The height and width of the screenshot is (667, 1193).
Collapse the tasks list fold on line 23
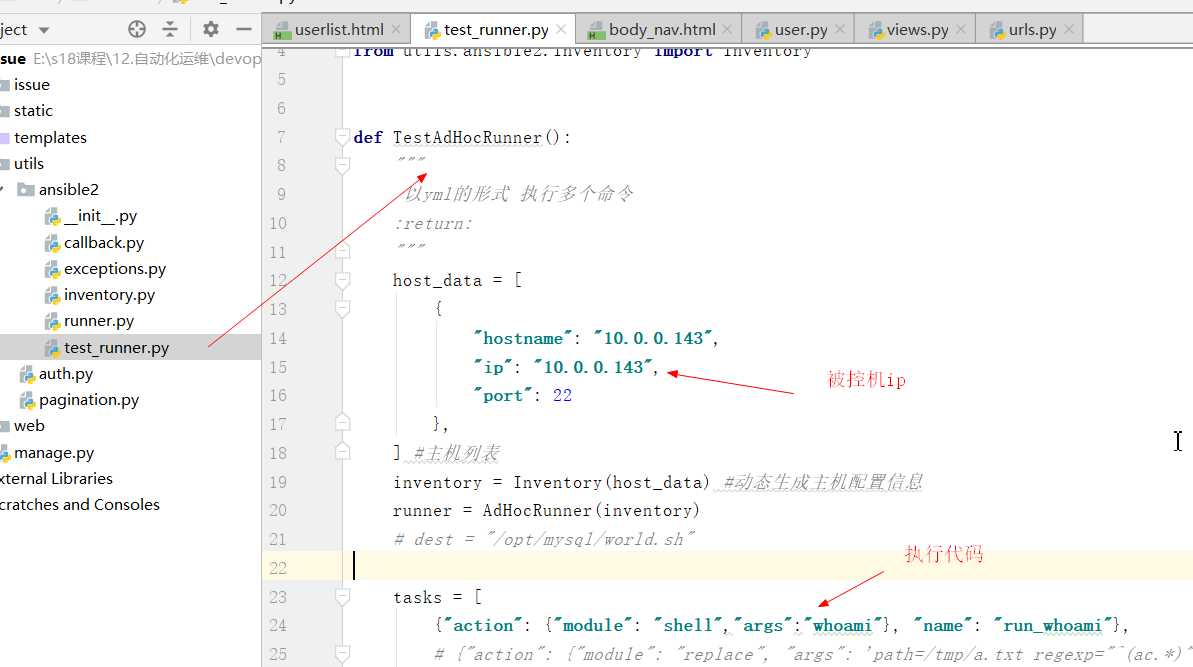(342, 597)
